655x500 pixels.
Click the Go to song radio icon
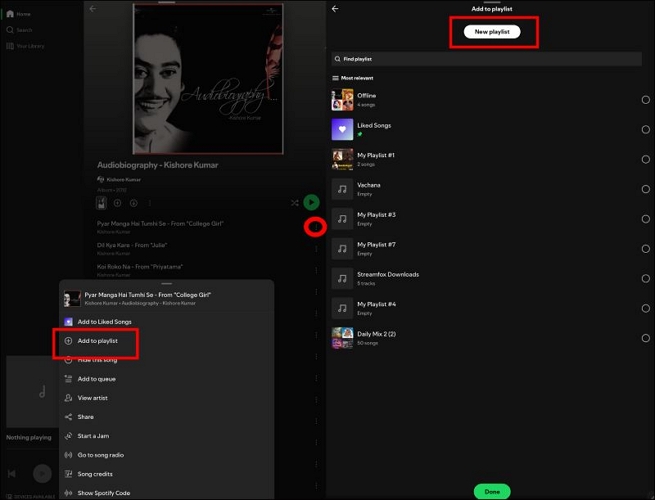point(68,455)
